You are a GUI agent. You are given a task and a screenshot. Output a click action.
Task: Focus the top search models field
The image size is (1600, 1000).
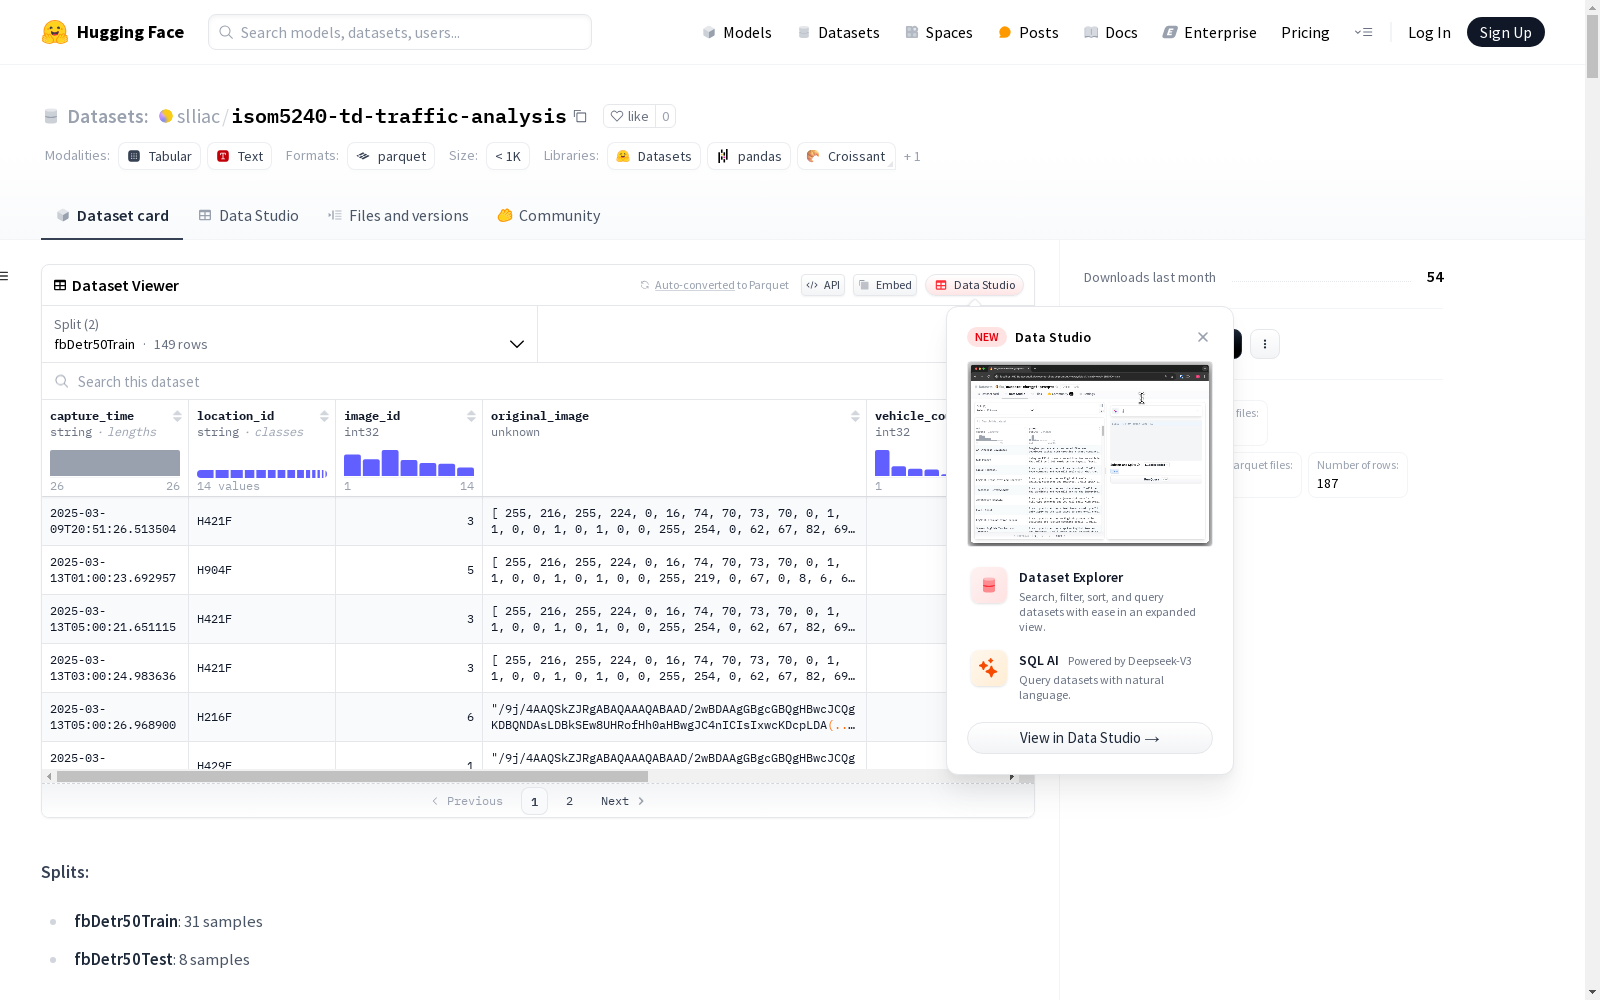tap(400, 32)
